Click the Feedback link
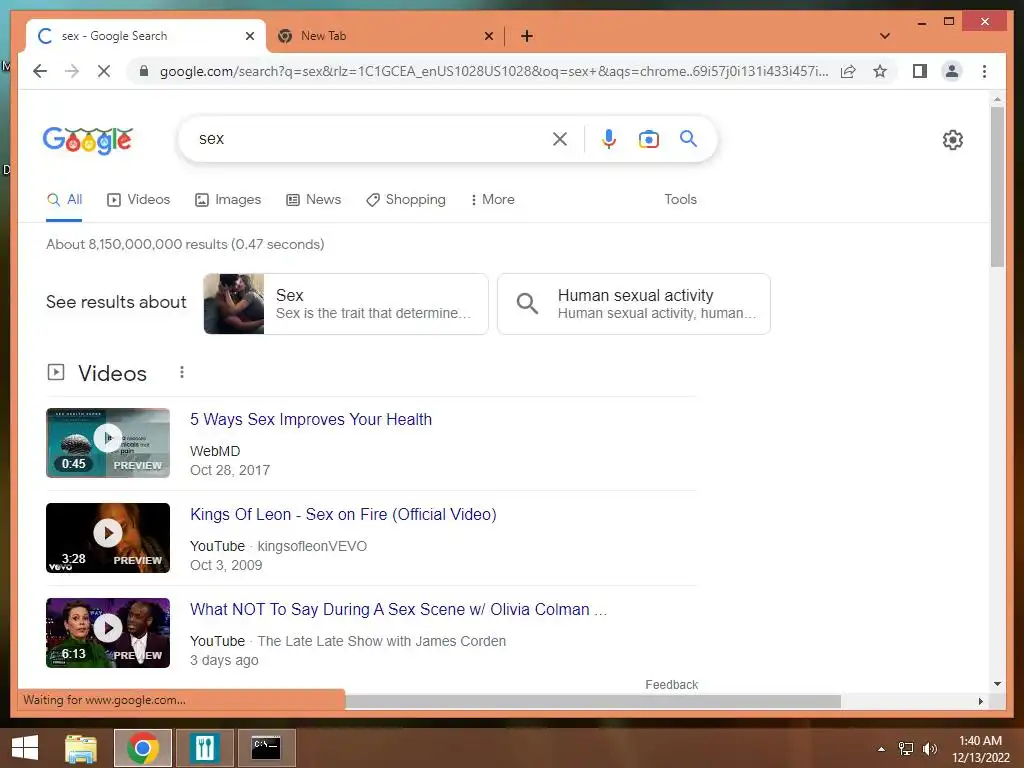 pyautogui.click(x=671, y=684)
